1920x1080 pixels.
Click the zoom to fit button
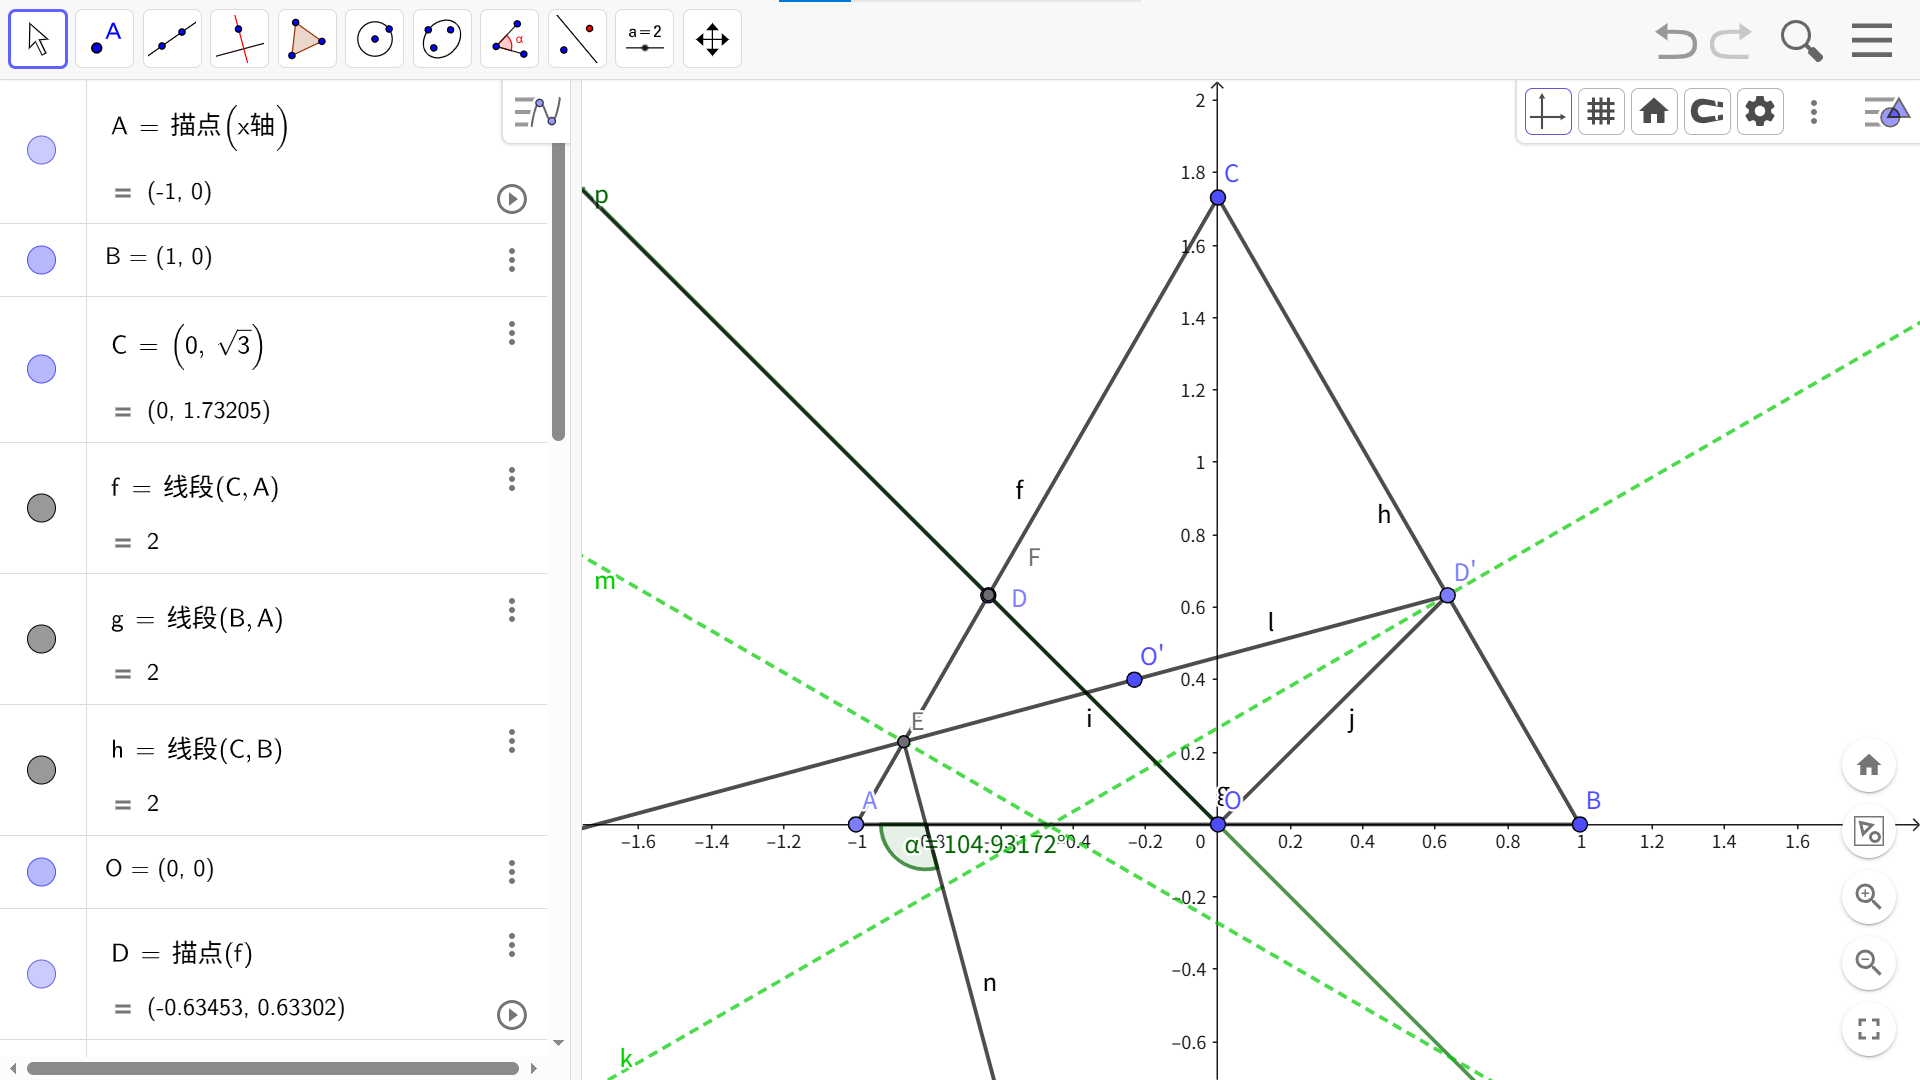tap(1869, 832)
